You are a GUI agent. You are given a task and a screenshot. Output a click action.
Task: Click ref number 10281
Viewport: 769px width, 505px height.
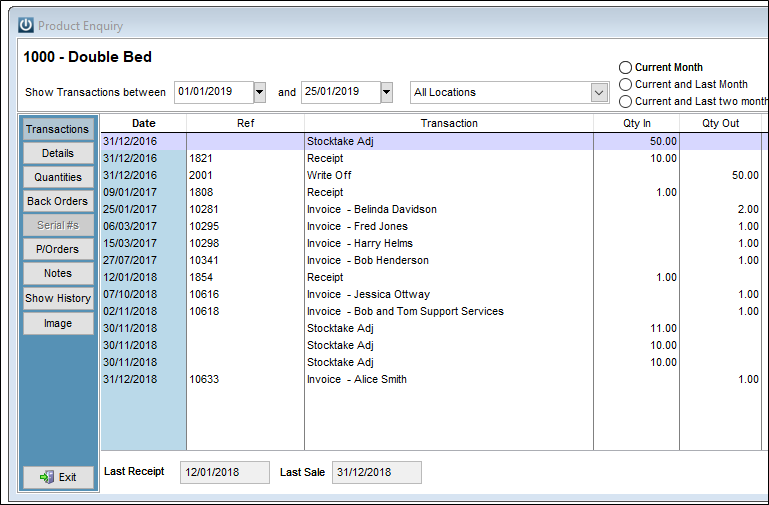pyautogui.click(x=204, y=209)
